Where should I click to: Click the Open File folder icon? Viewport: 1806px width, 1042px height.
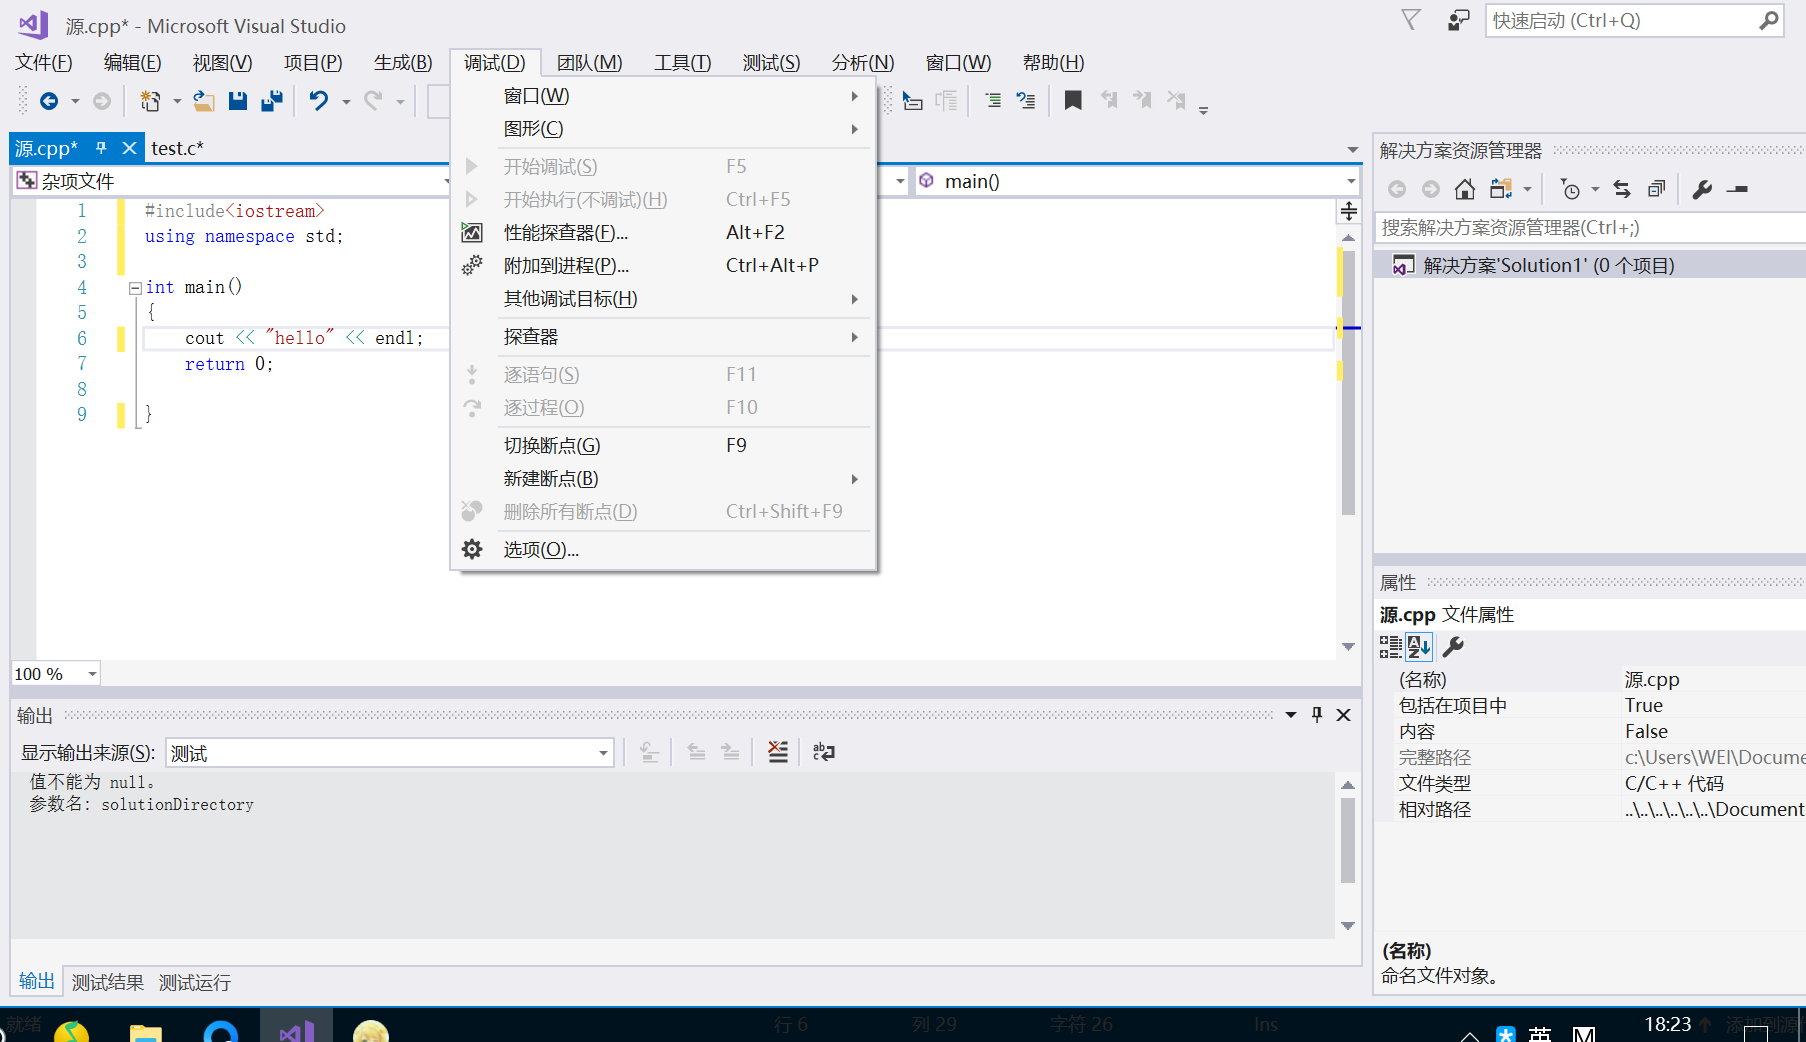(x=204, y=101)
